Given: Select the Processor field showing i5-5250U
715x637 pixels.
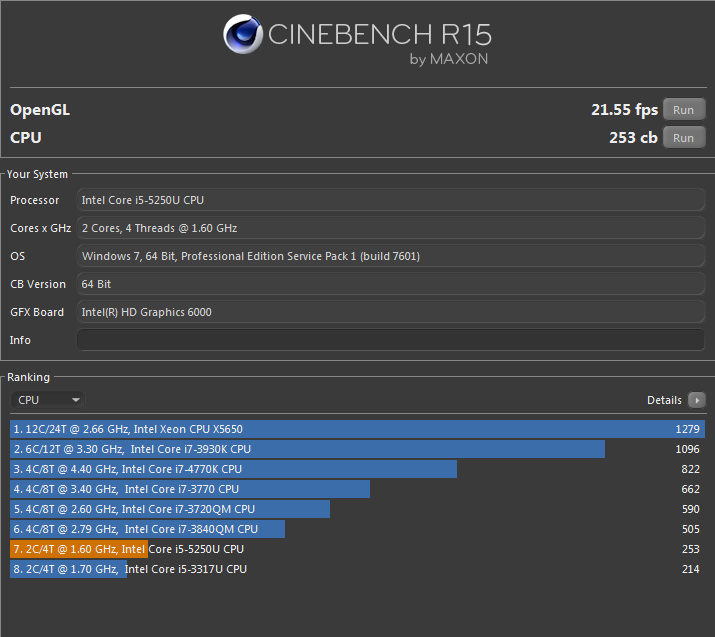Looking at the screenshot, I should [x=391, y=200].
